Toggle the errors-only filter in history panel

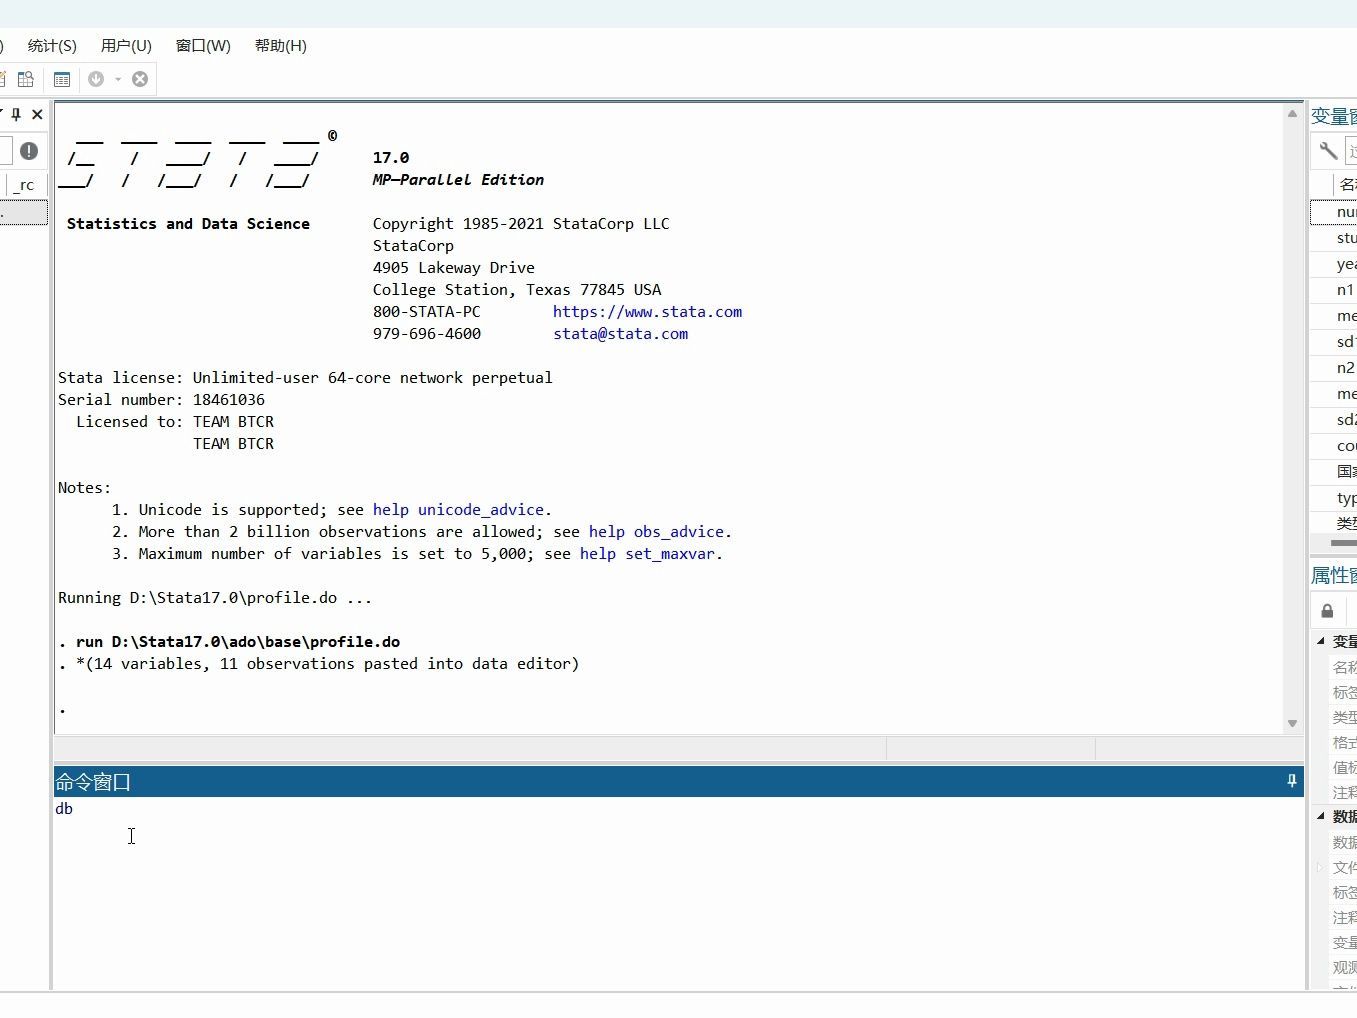[x=29, y=151]
